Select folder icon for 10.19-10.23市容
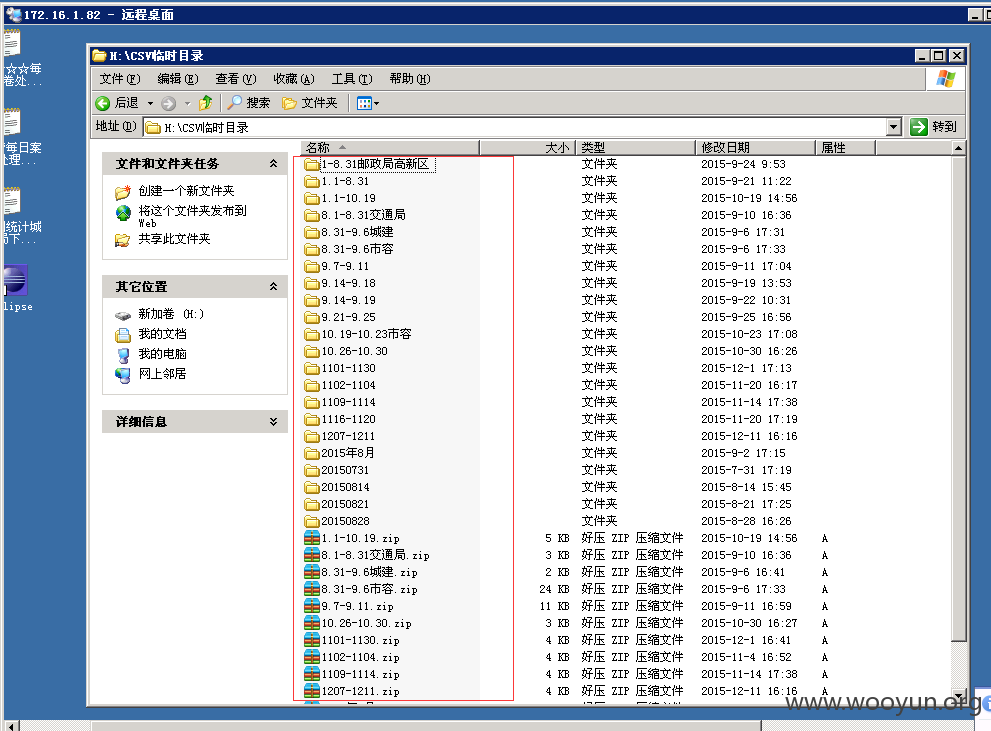 pos(312,334)
